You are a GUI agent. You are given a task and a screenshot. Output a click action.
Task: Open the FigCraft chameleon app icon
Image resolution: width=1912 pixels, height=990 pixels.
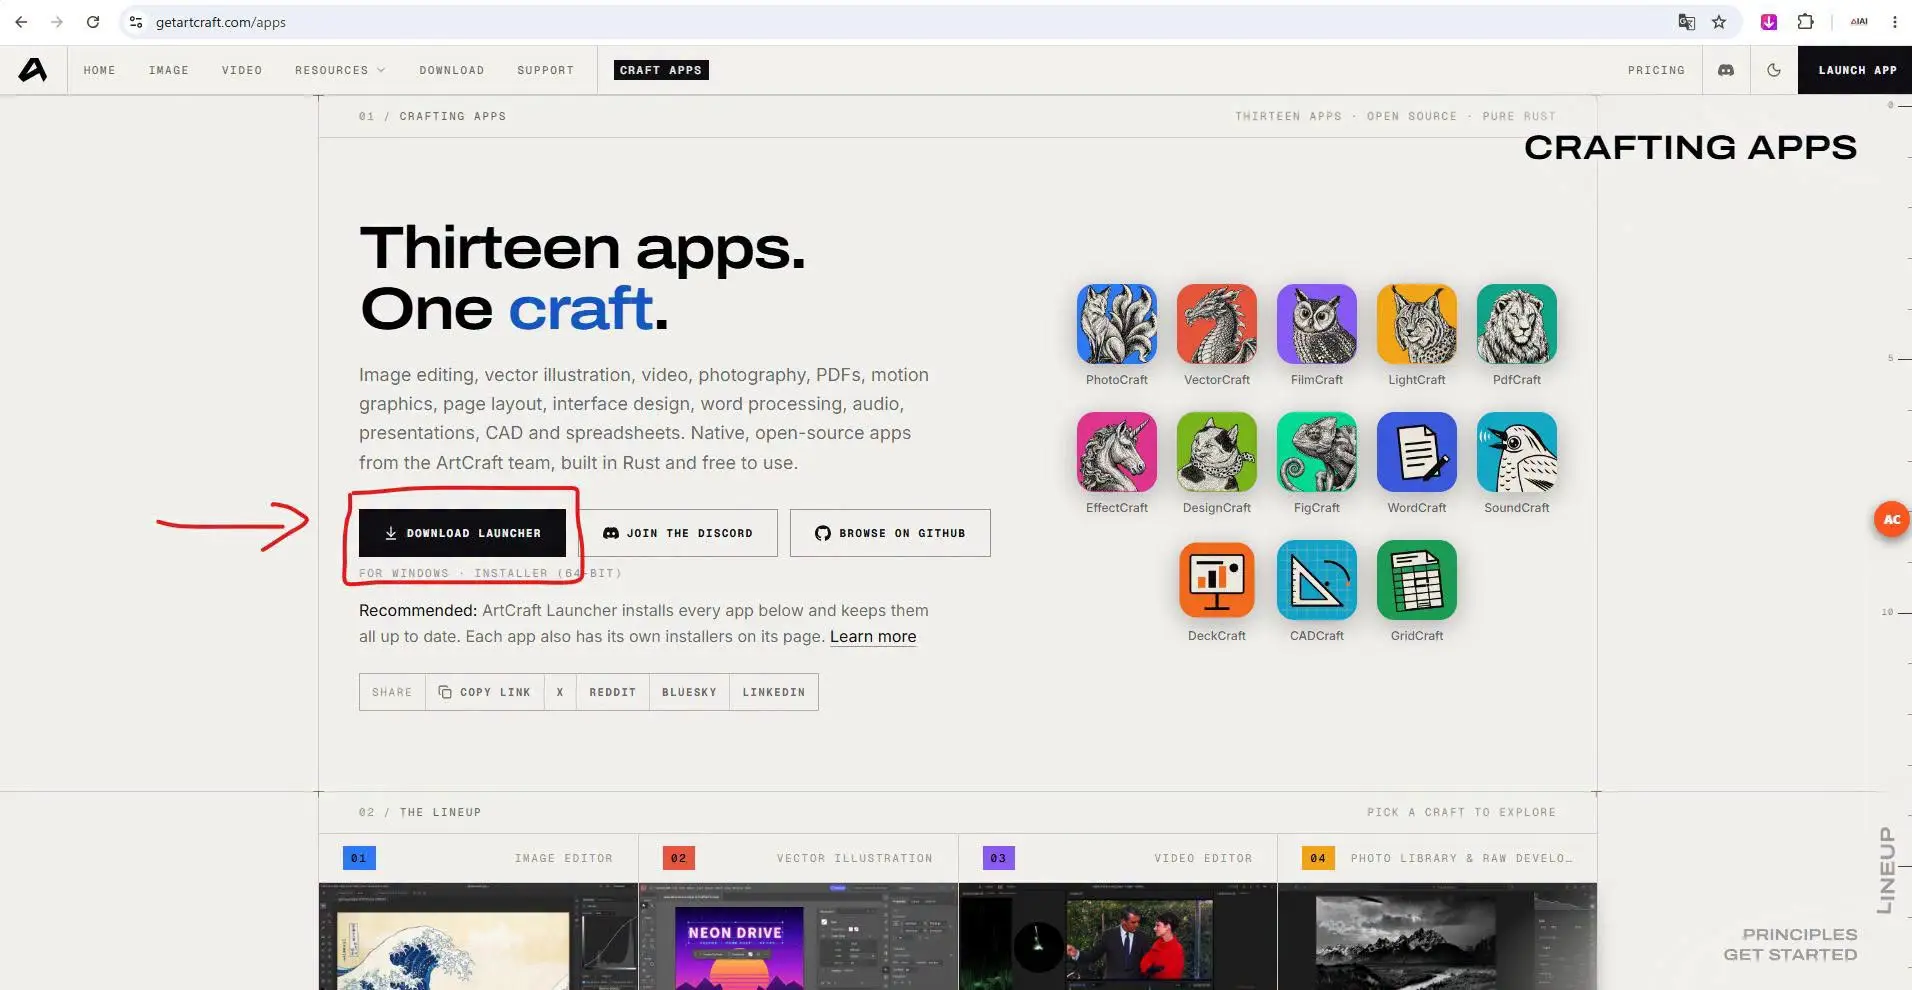(1316, 452)
